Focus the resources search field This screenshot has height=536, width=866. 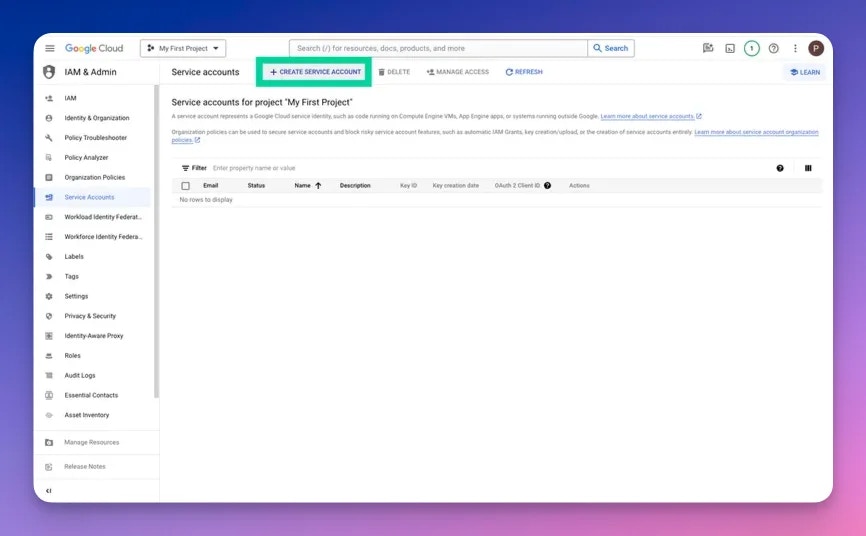[x=439, y=48]
